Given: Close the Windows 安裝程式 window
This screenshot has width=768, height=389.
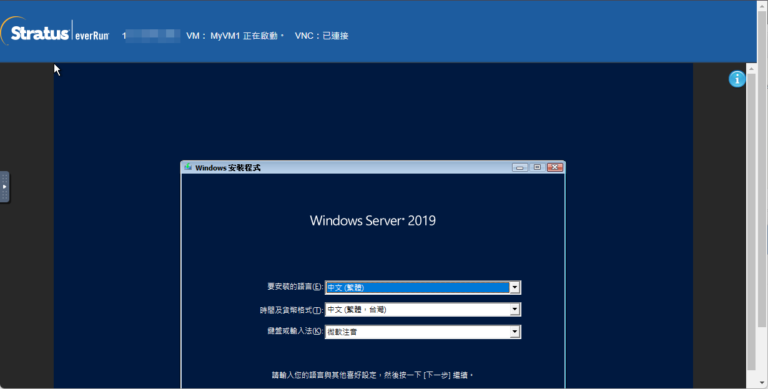Looking at the screenshot, I should [x=555, y=168].
